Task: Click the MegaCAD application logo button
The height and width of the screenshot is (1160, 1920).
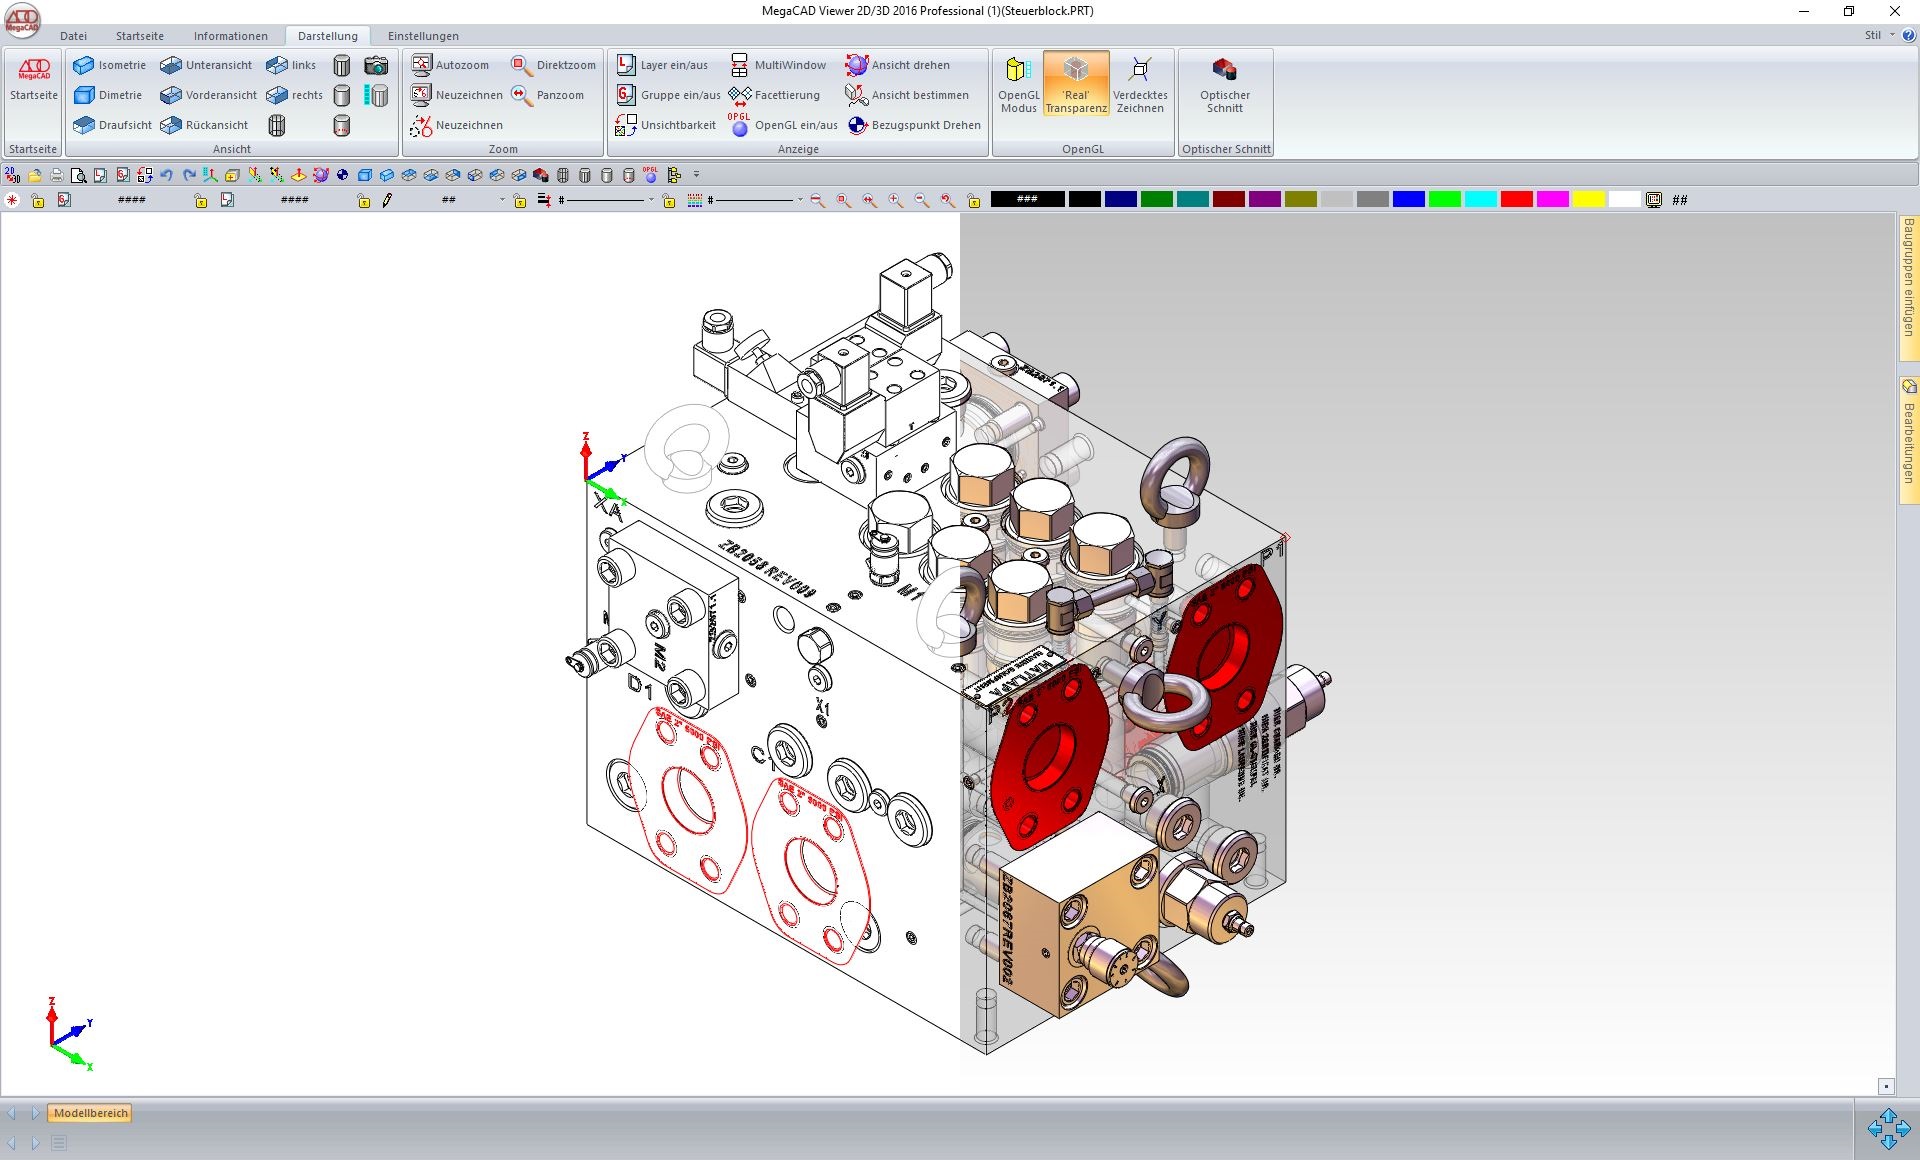Action: 23,19
